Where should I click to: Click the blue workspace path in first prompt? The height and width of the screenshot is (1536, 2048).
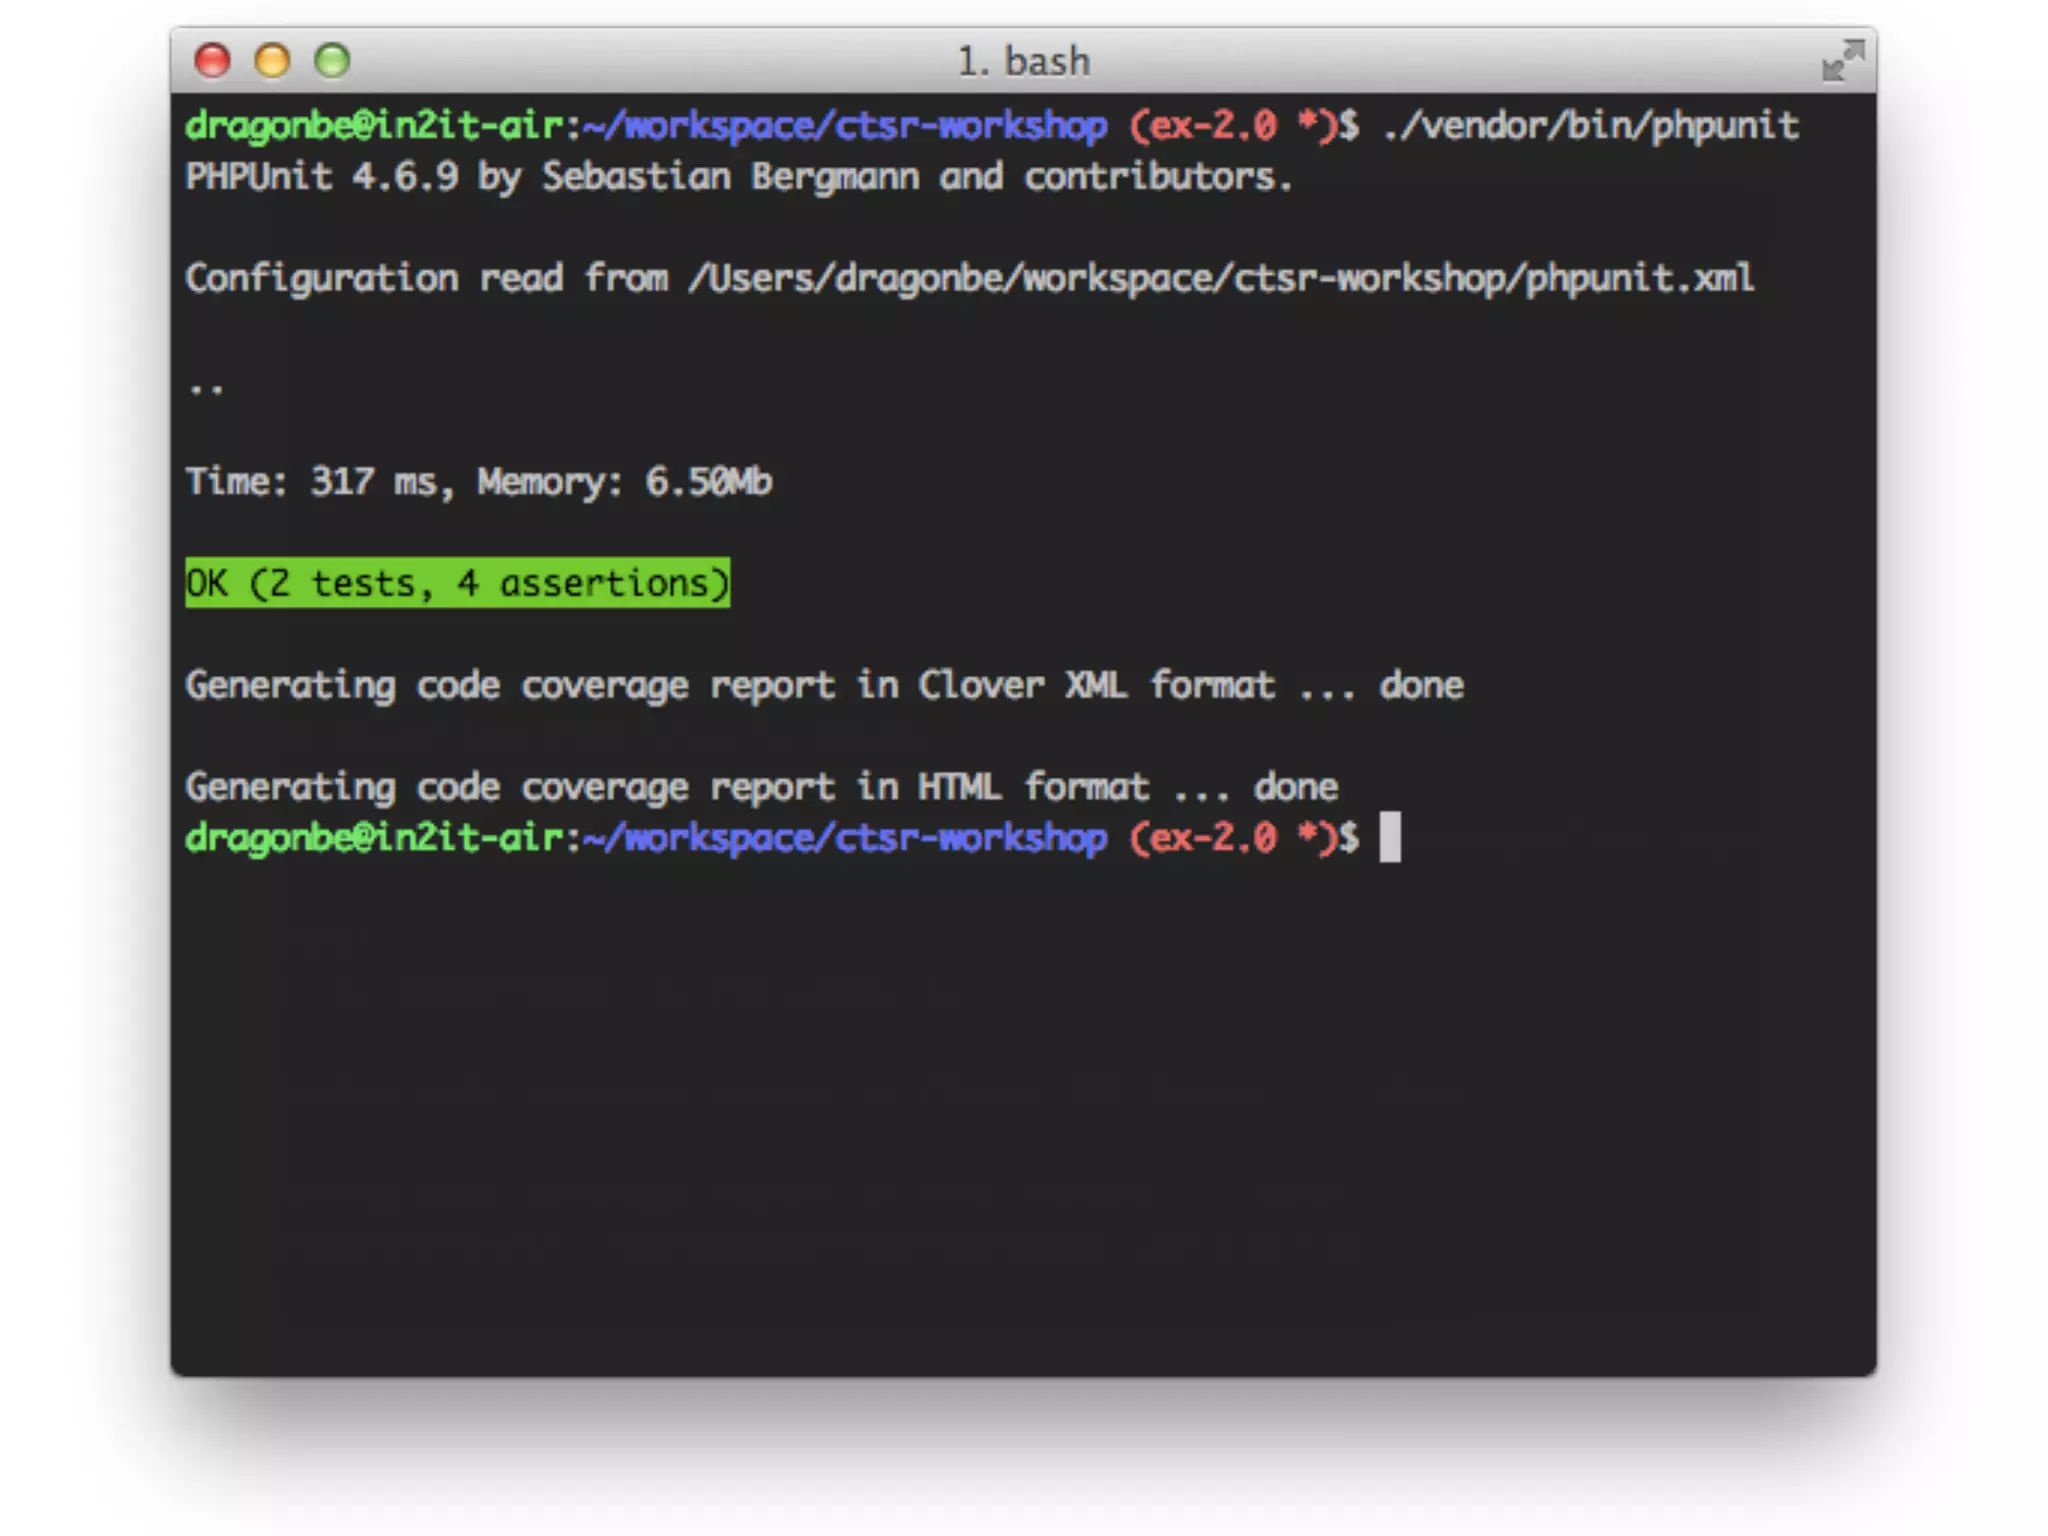click(846, 126)
